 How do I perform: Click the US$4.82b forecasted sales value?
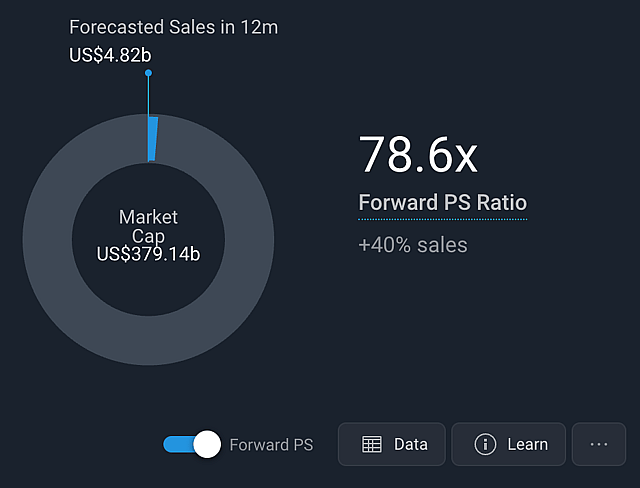[110, 55]
